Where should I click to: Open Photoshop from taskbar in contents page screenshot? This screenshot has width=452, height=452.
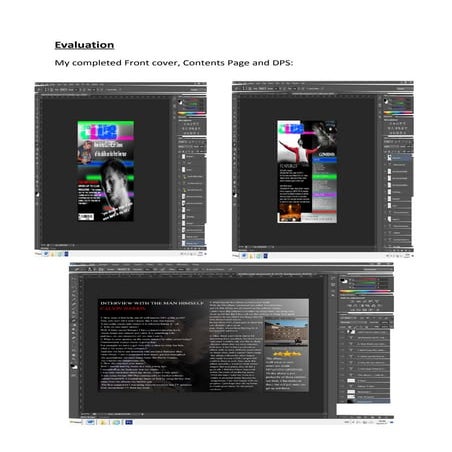(x=265, y=256)
